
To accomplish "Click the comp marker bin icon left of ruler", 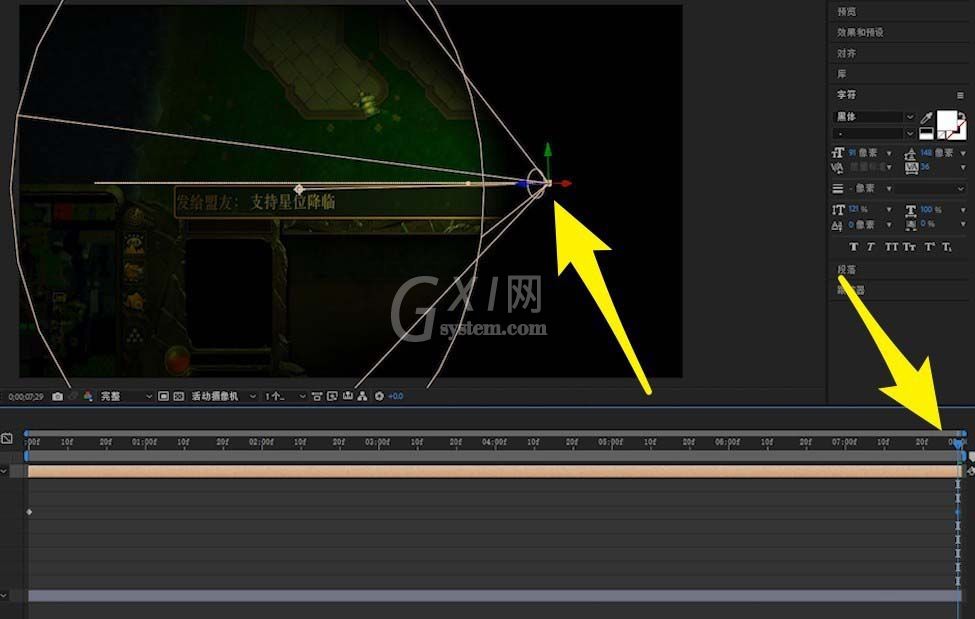I will 7,439.
